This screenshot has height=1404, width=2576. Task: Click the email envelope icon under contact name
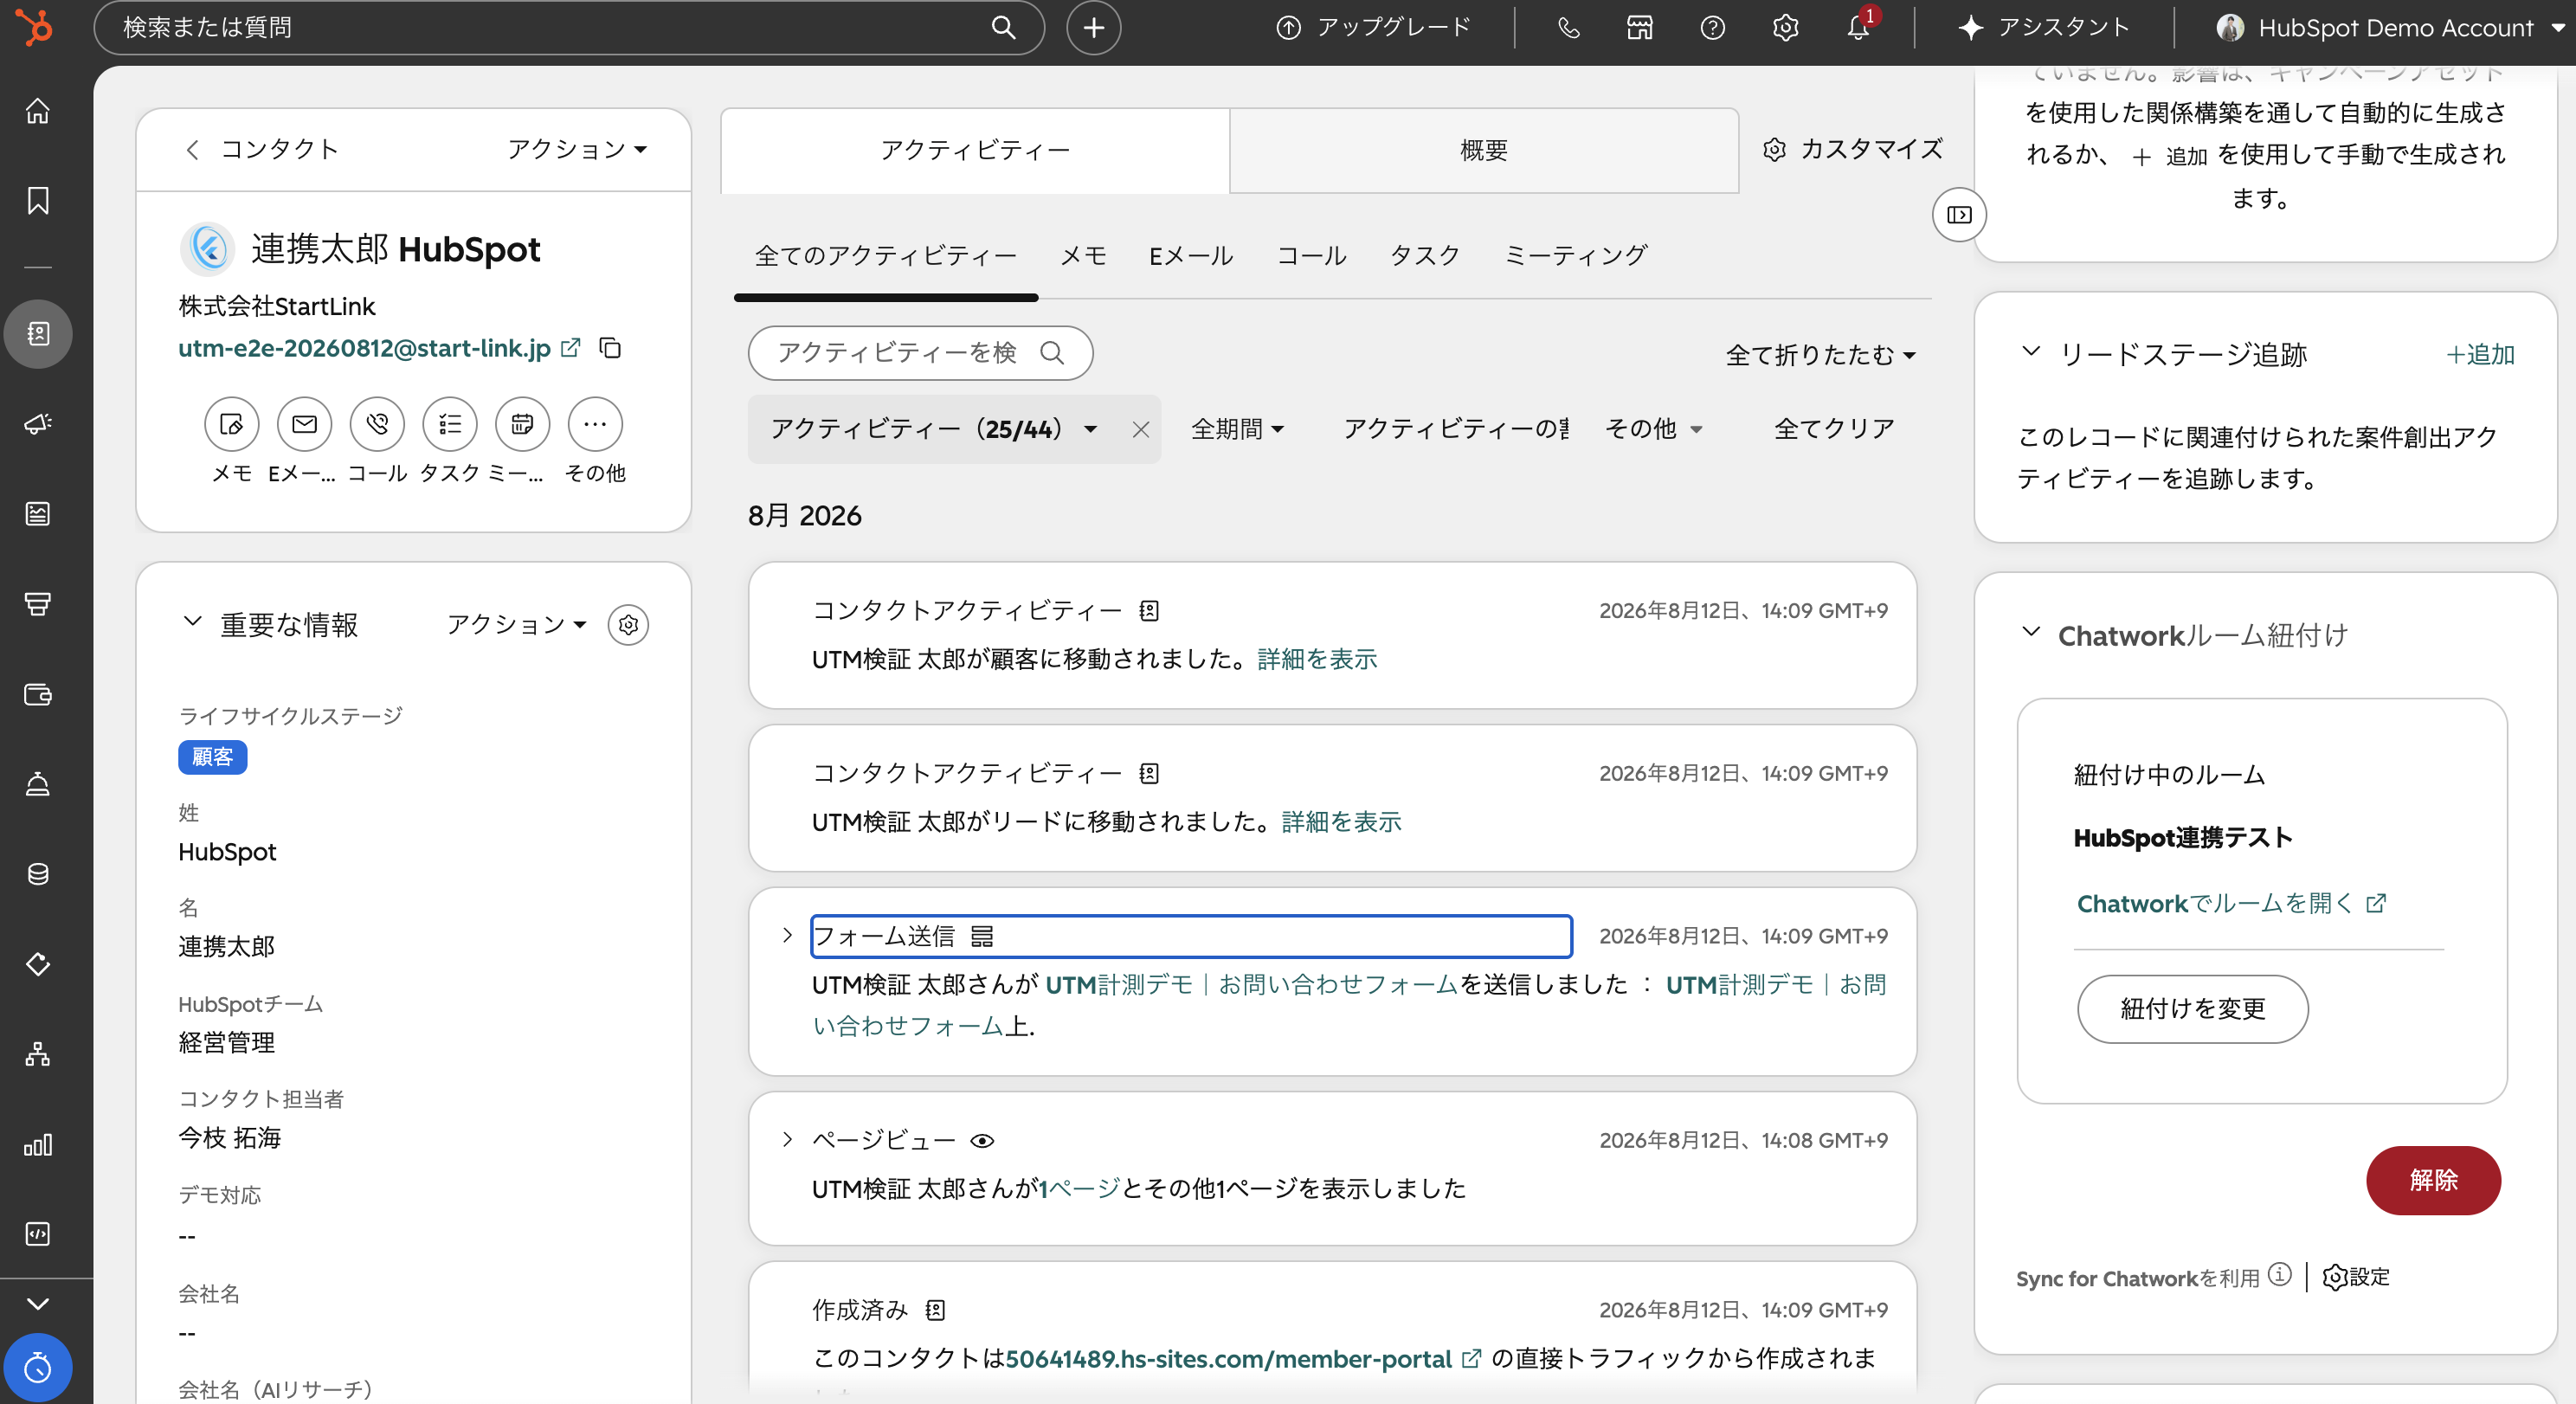click(x=304, y=424)
